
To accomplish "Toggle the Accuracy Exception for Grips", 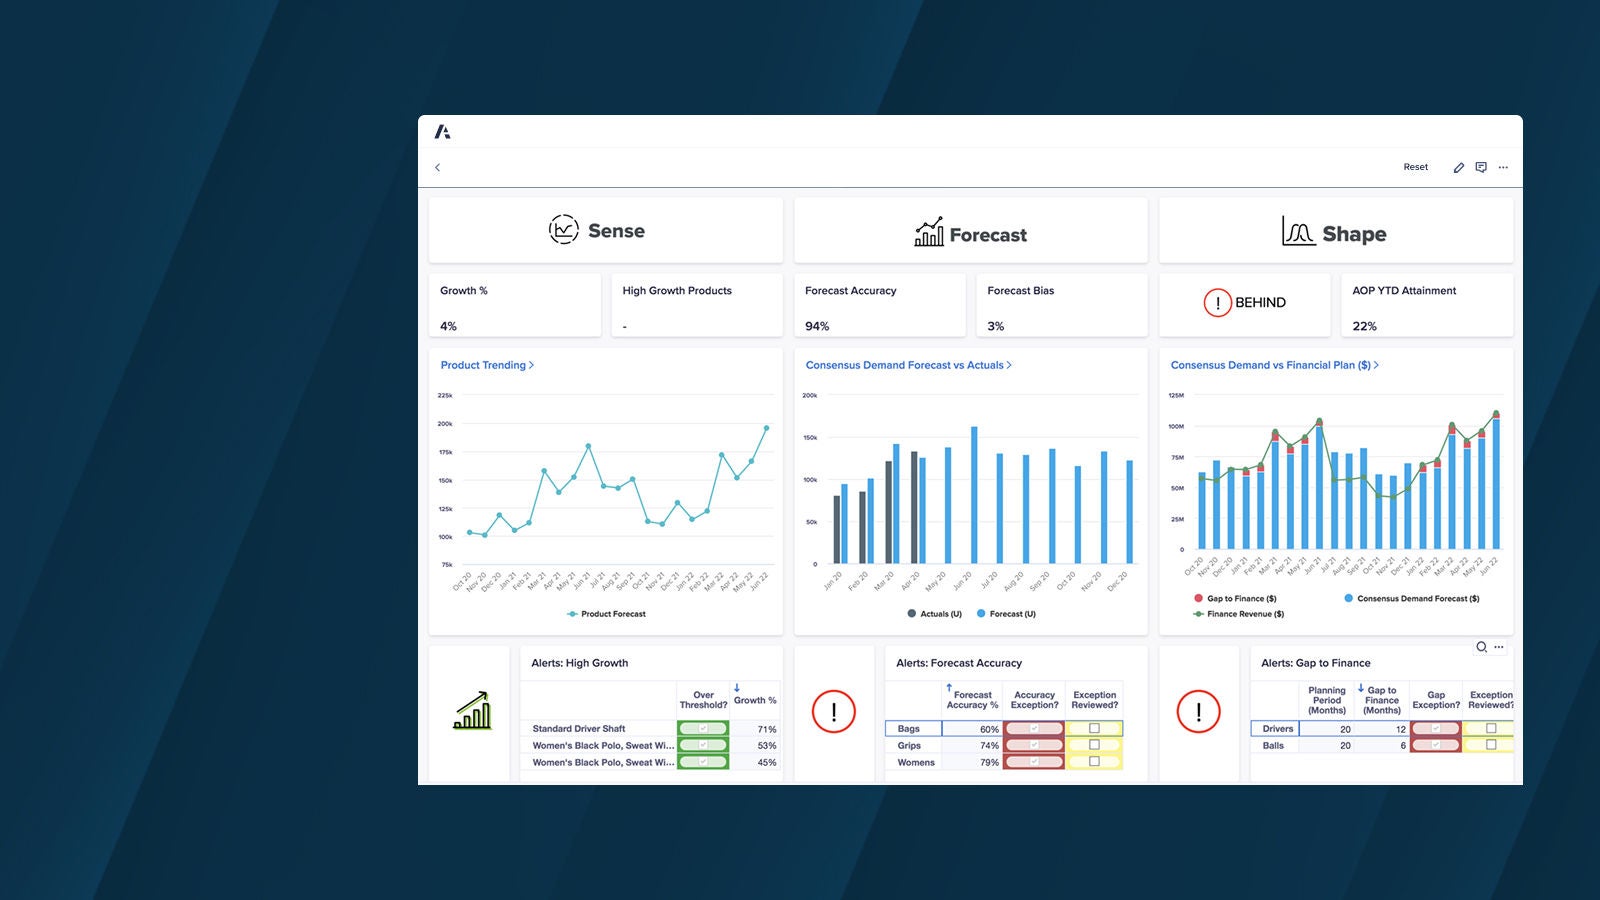I will click(x=1034, y=745).
